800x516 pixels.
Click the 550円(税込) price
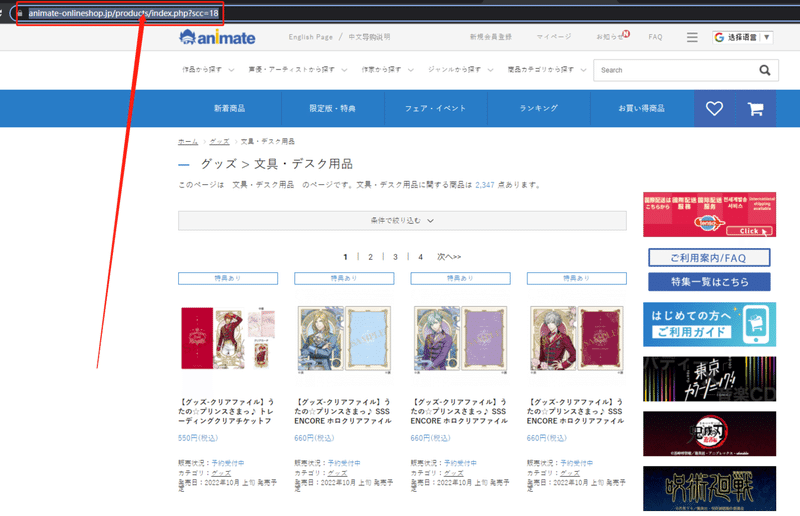(198, 438)
